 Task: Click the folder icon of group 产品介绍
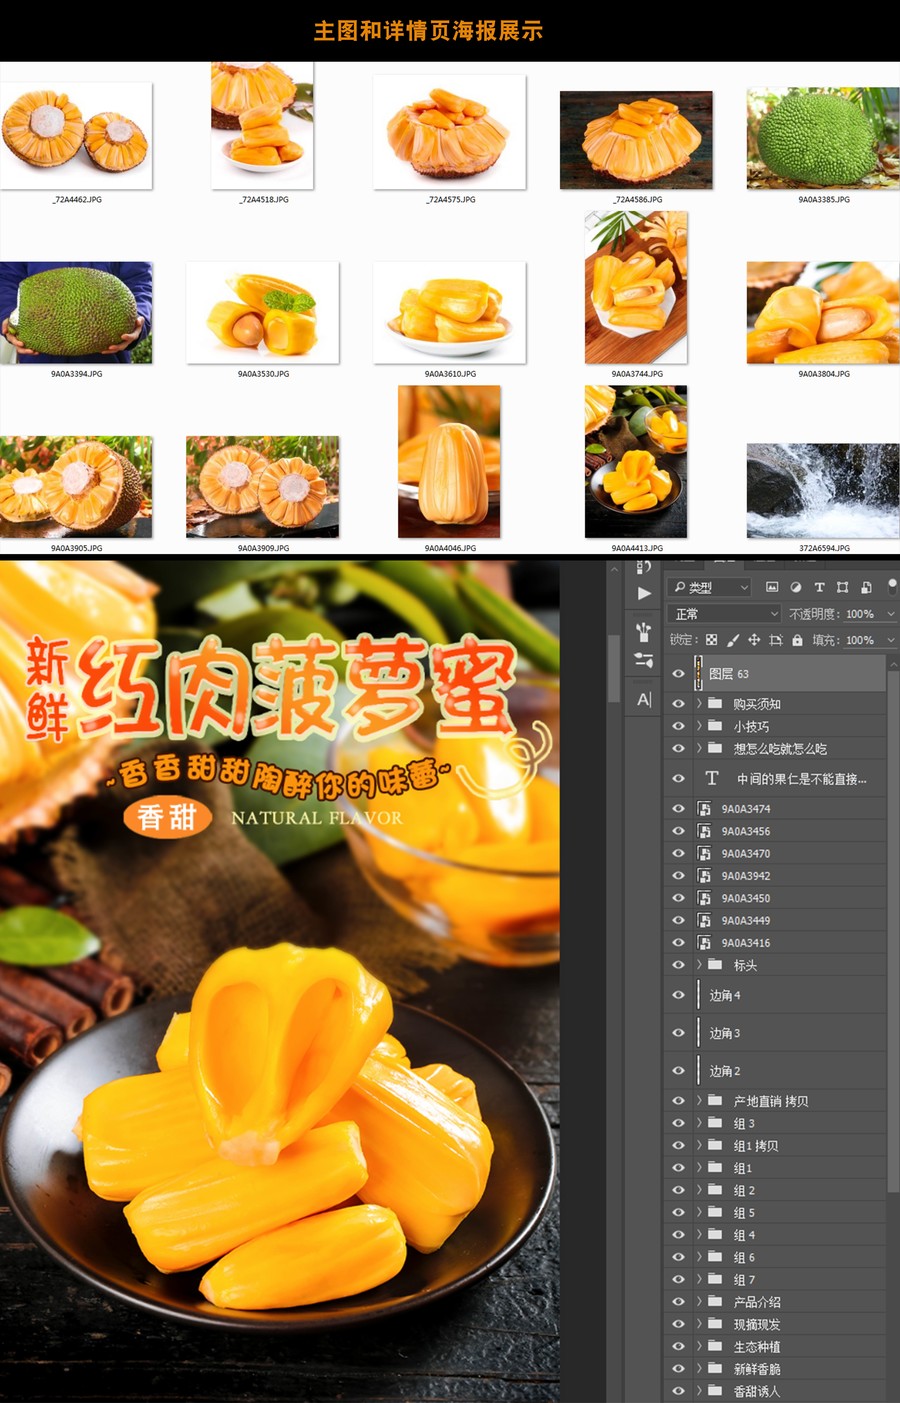715,1301
